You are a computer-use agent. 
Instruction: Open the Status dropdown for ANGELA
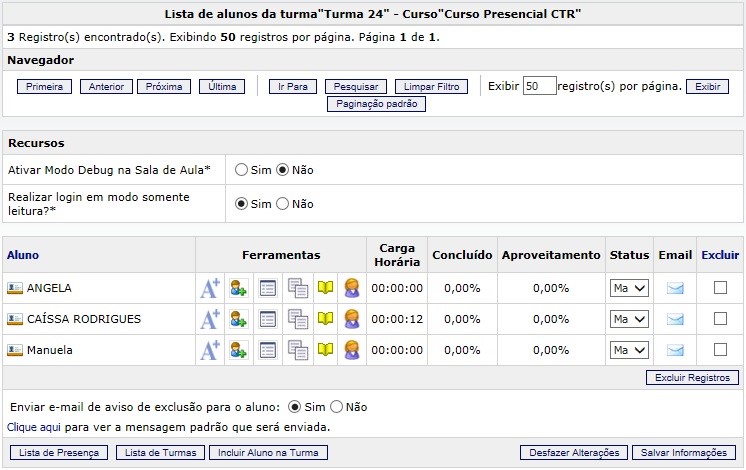tap(629, 289)
